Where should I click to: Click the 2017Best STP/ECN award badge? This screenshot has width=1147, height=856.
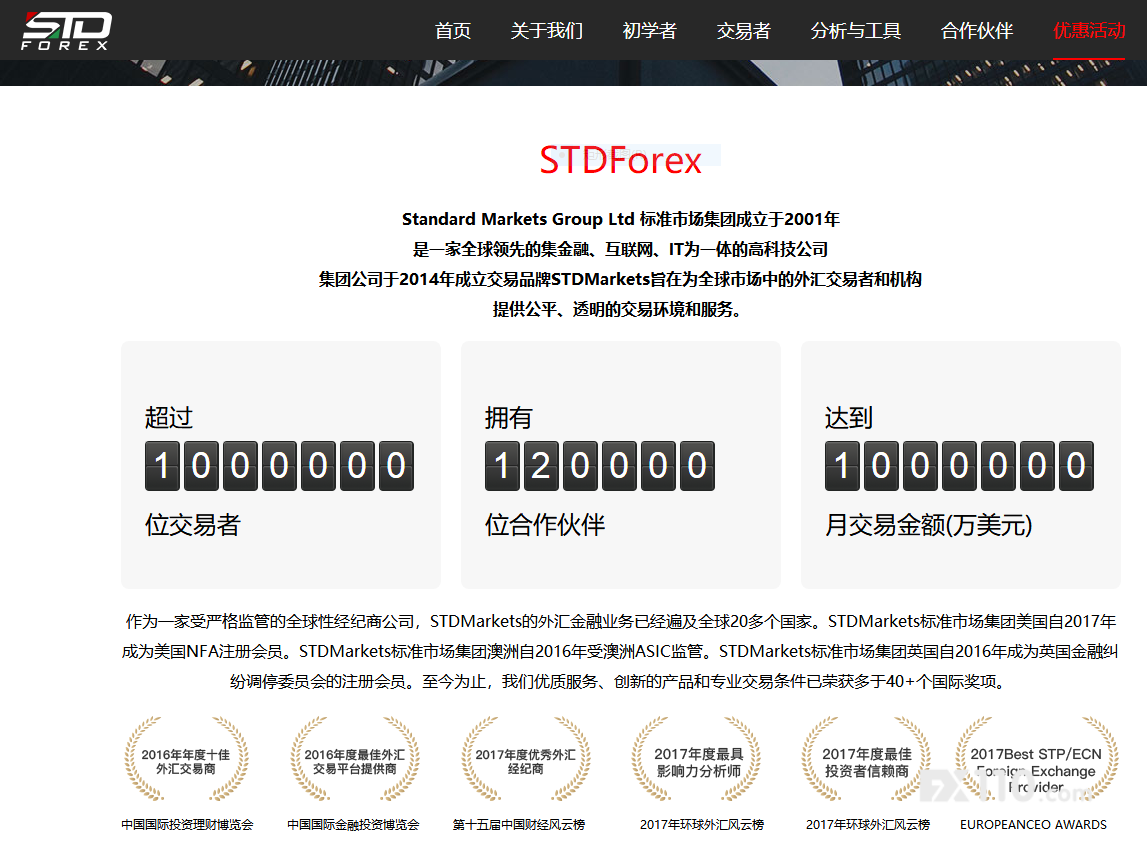coord(1036,760)
